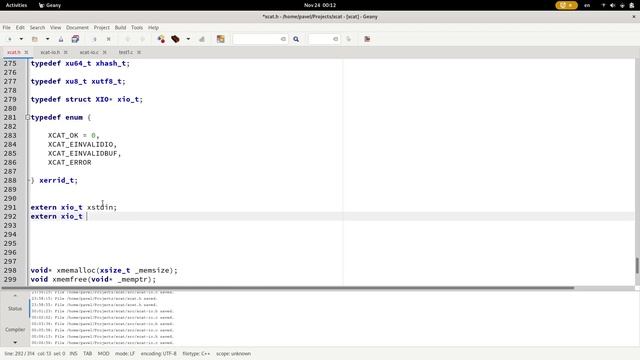Click the Reload file toolbar icon
The width and height of the screenshot is (640, 360).
[x=95, y=39]
